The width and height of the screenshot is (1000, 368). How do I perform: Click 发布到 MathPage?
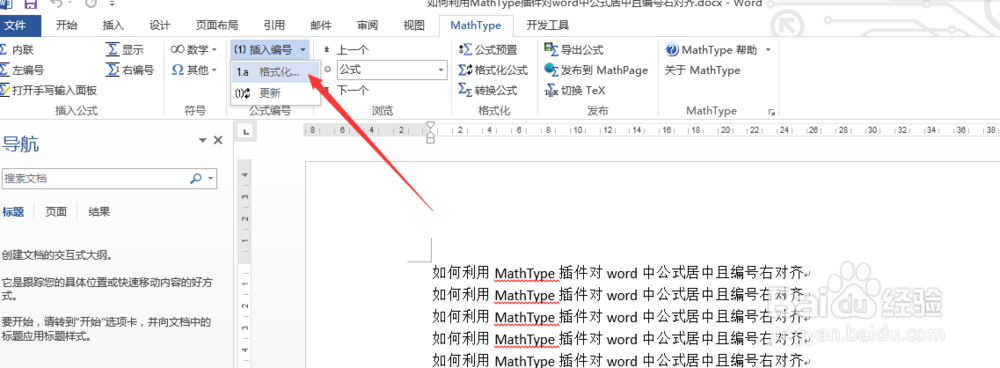[x=596, y=70]
